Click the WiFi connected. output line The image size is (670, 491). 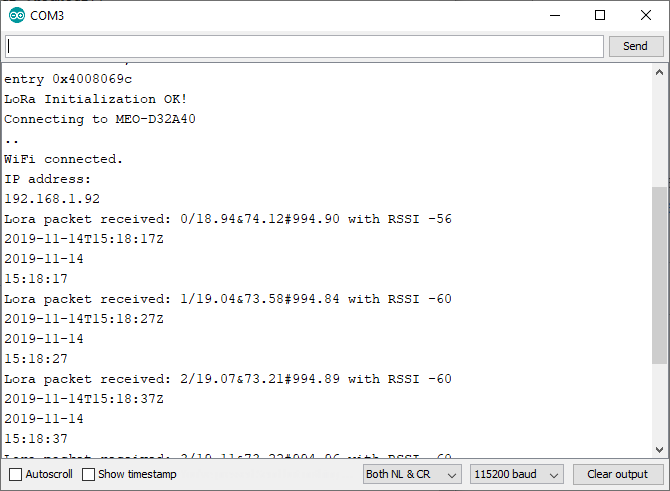click(64, 159)
